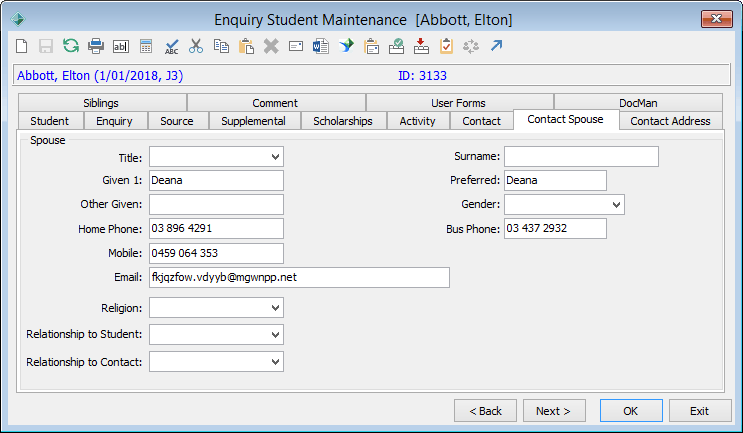Click the Home Phone field

(217, 228)
